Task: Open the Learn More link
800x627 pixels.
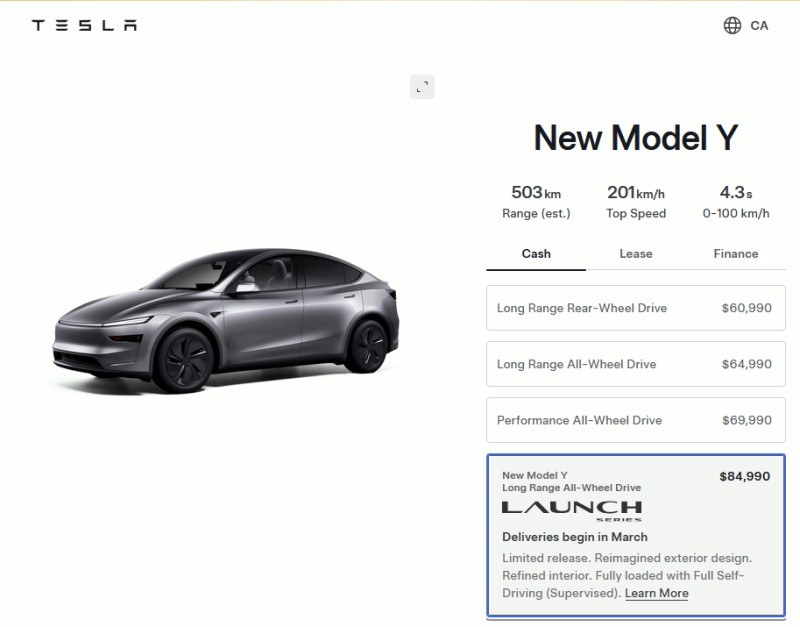Action: tap(657, 593)
